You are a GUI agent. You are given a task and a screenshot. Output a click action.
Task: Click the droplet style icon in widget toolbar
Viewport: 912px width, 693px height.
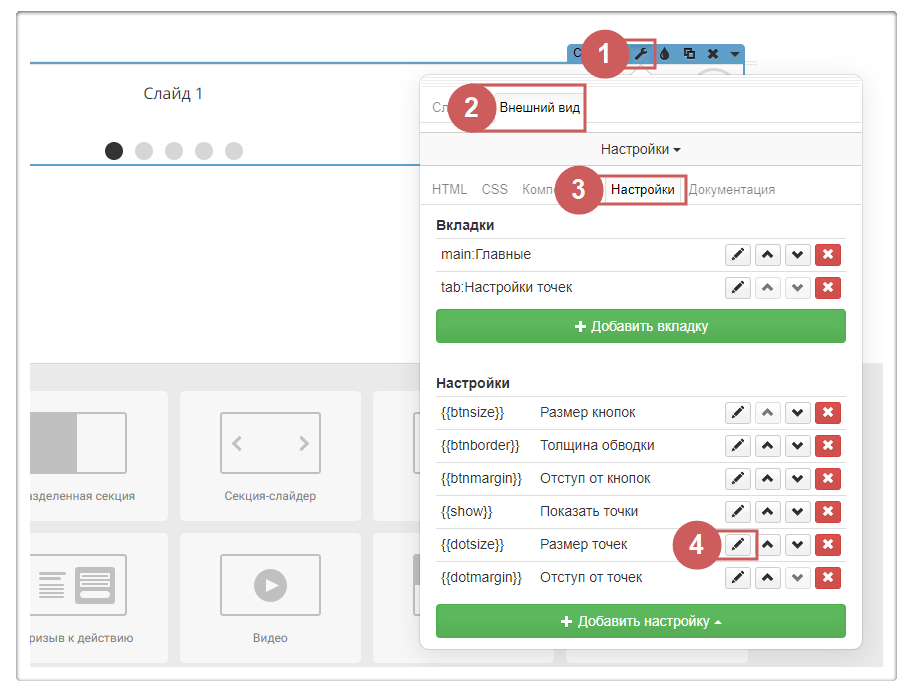tap(665, 54)
